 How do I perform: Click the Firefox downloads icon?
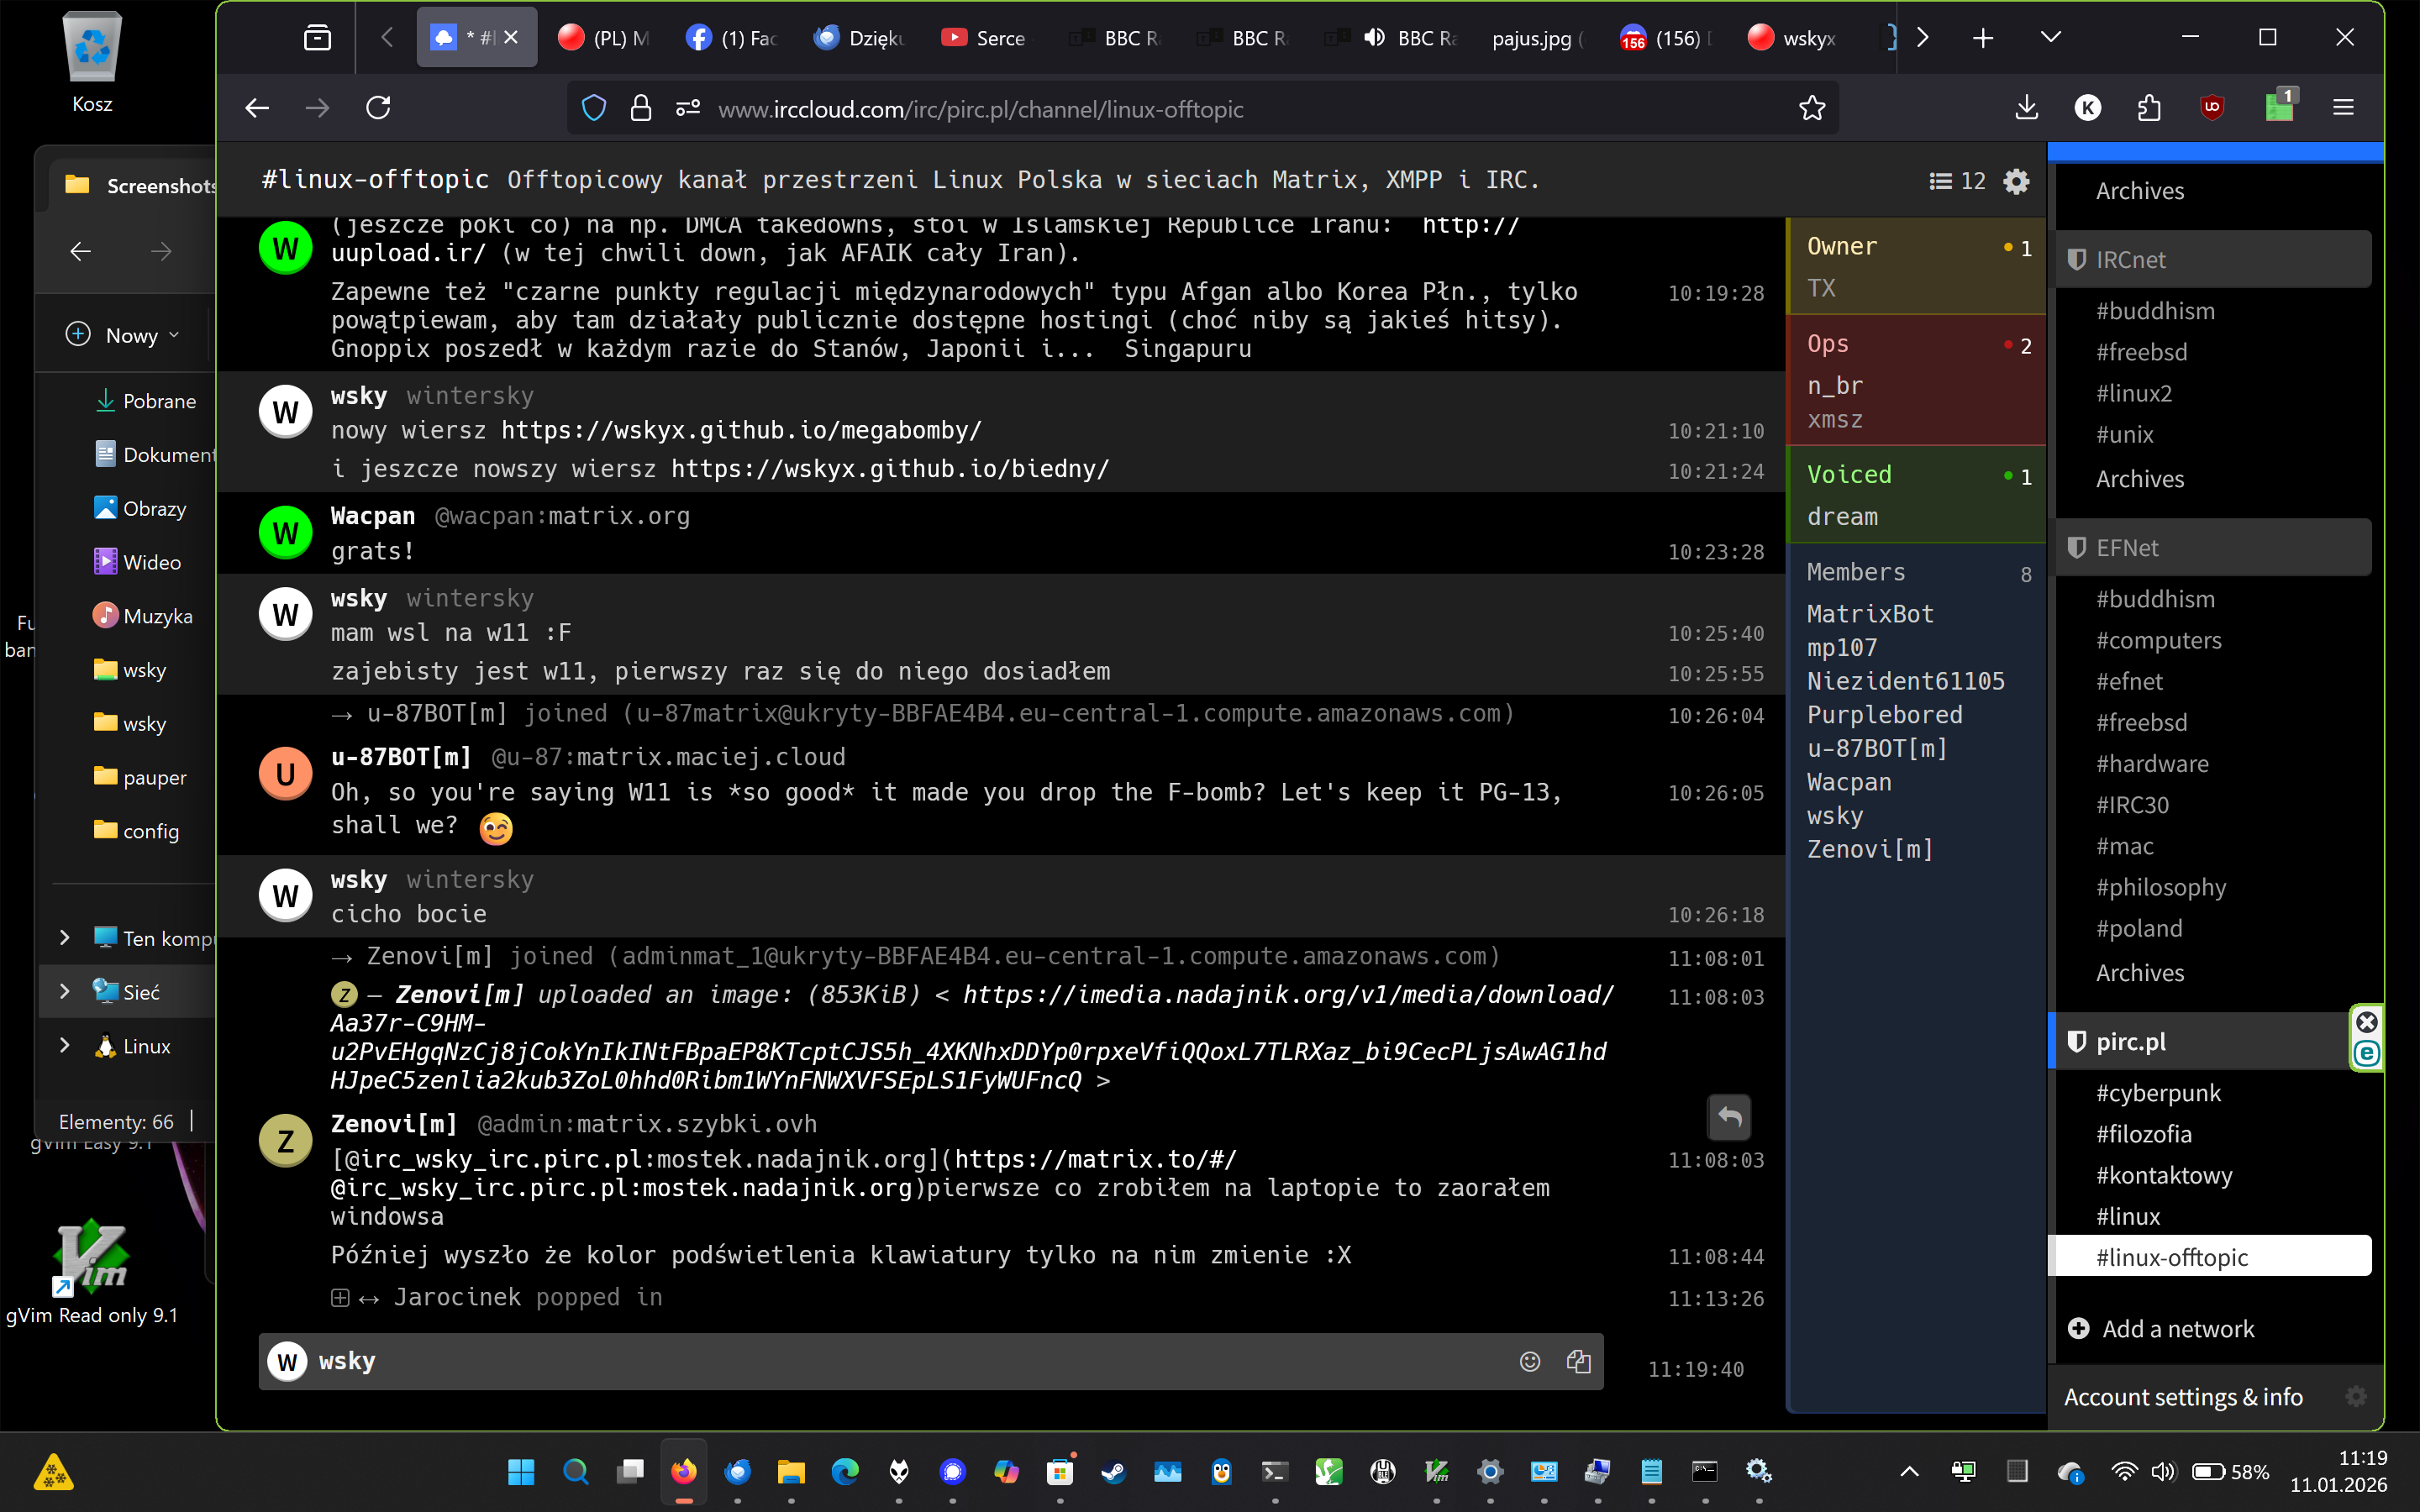click(x=2026, y=108)
